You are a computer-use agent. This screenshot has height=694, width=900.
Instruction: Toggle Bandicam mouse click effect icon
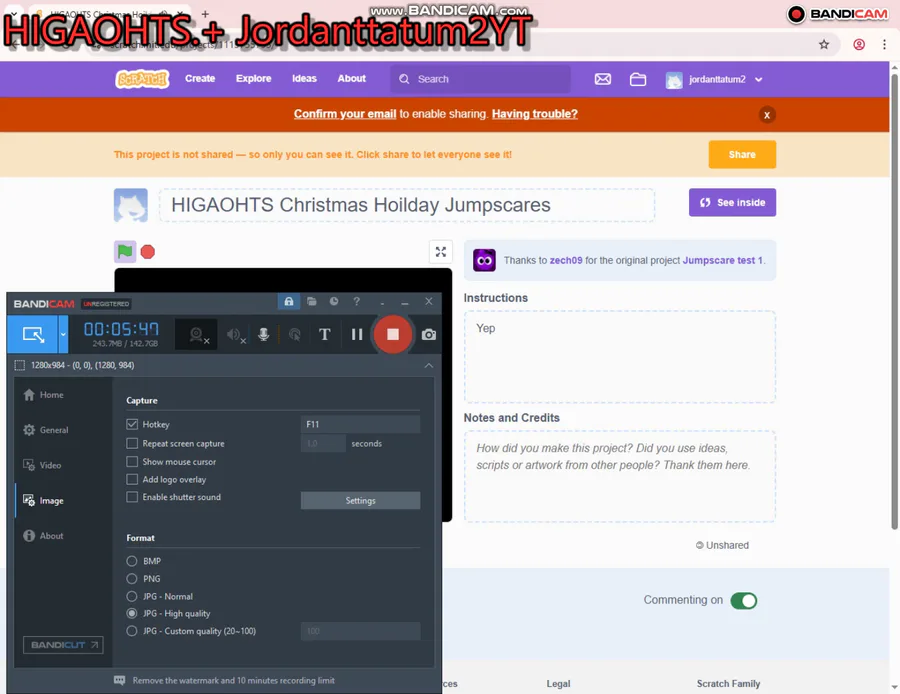[294, 335]
